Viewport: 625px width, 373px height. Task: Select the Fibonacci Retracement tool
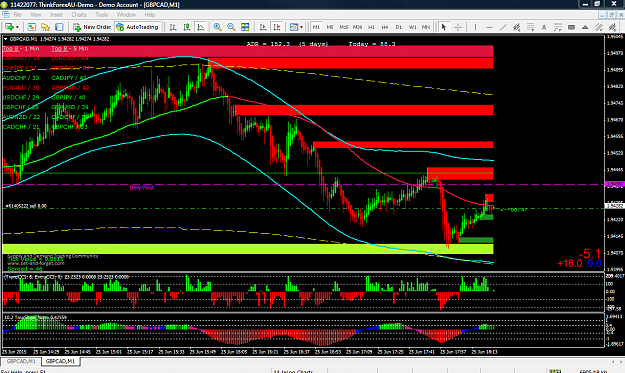(530, 27)
